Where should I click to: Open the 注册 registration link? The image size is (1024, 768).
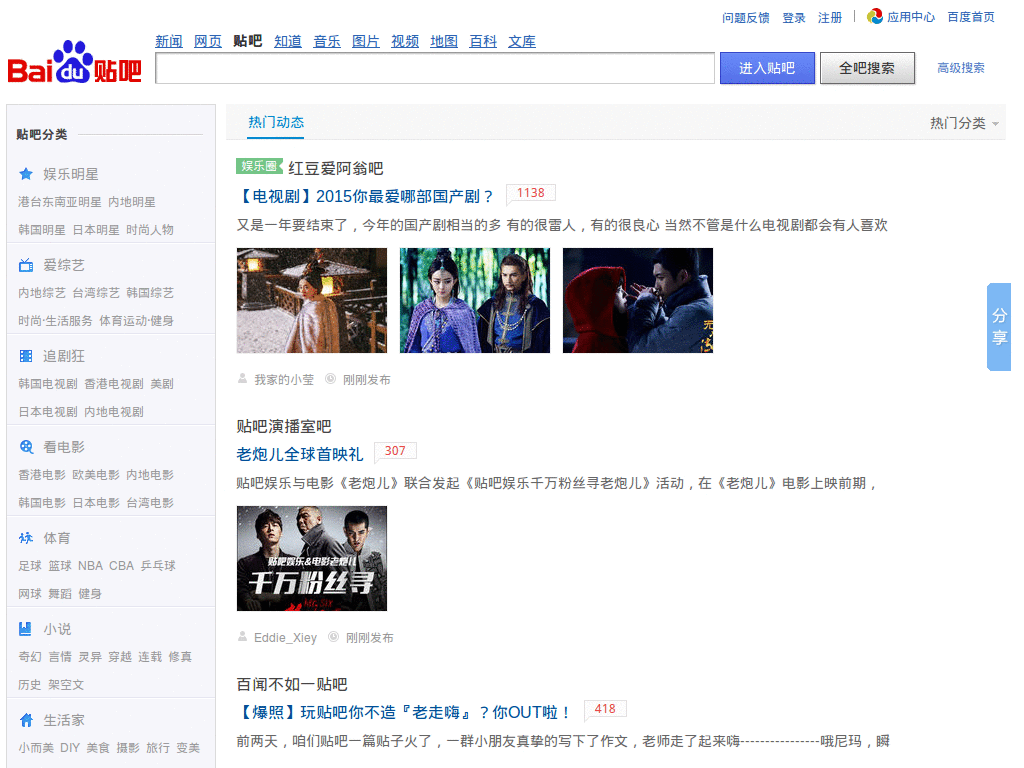tap(830, 17)
